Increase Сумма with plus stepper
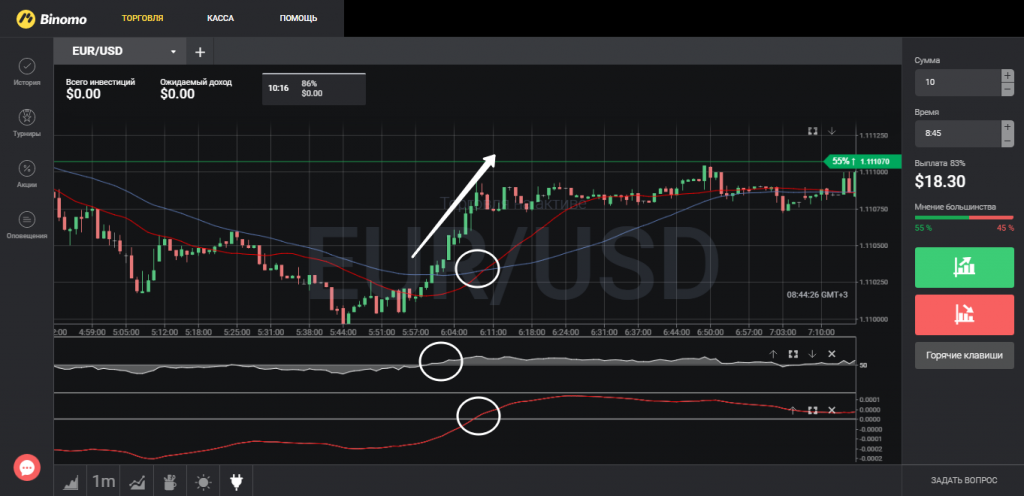1024x496 pixels. pyautogui.click(x=1007, y=76)
